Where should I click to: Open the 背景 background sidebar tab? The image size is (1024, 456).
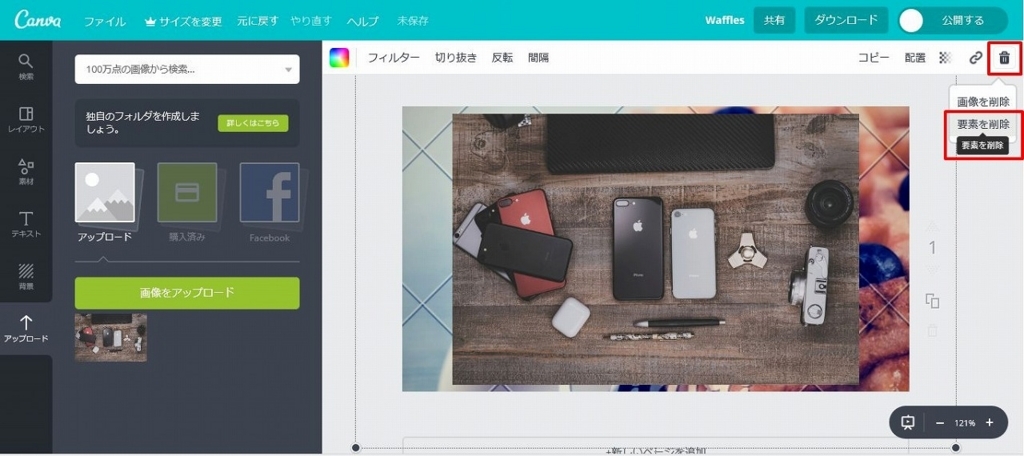pyautogui.click(x=25, y=276)
